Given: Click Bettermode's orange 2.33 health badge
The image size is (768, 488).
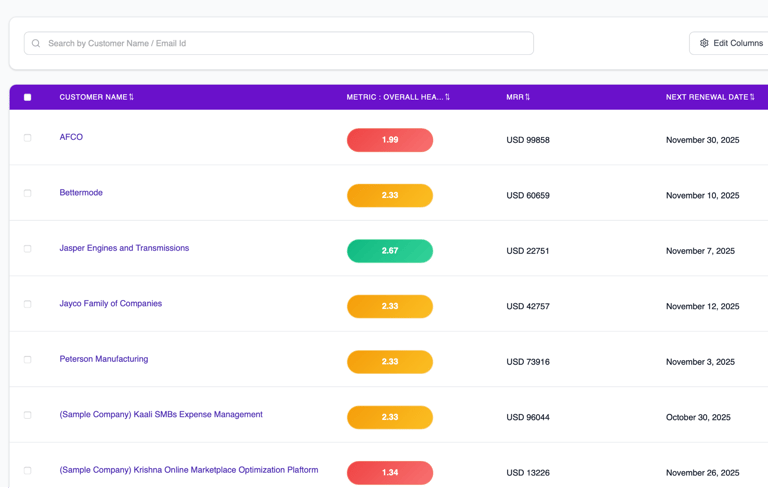Looking at the screenshot, I should click(x=390, y=196).
